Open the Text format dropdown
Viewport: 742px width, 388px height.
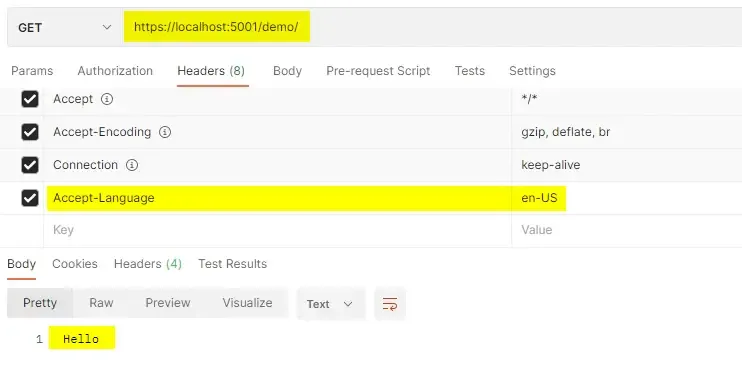click(x=331, y=304)
